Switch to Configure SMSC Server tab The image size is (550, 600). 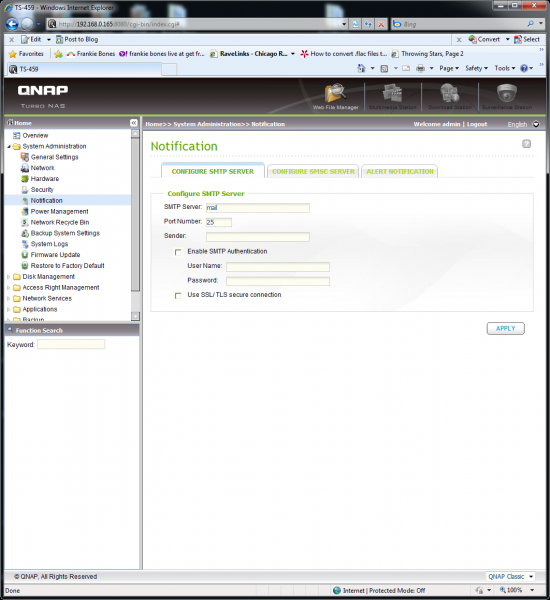click(x=313, y=171)
